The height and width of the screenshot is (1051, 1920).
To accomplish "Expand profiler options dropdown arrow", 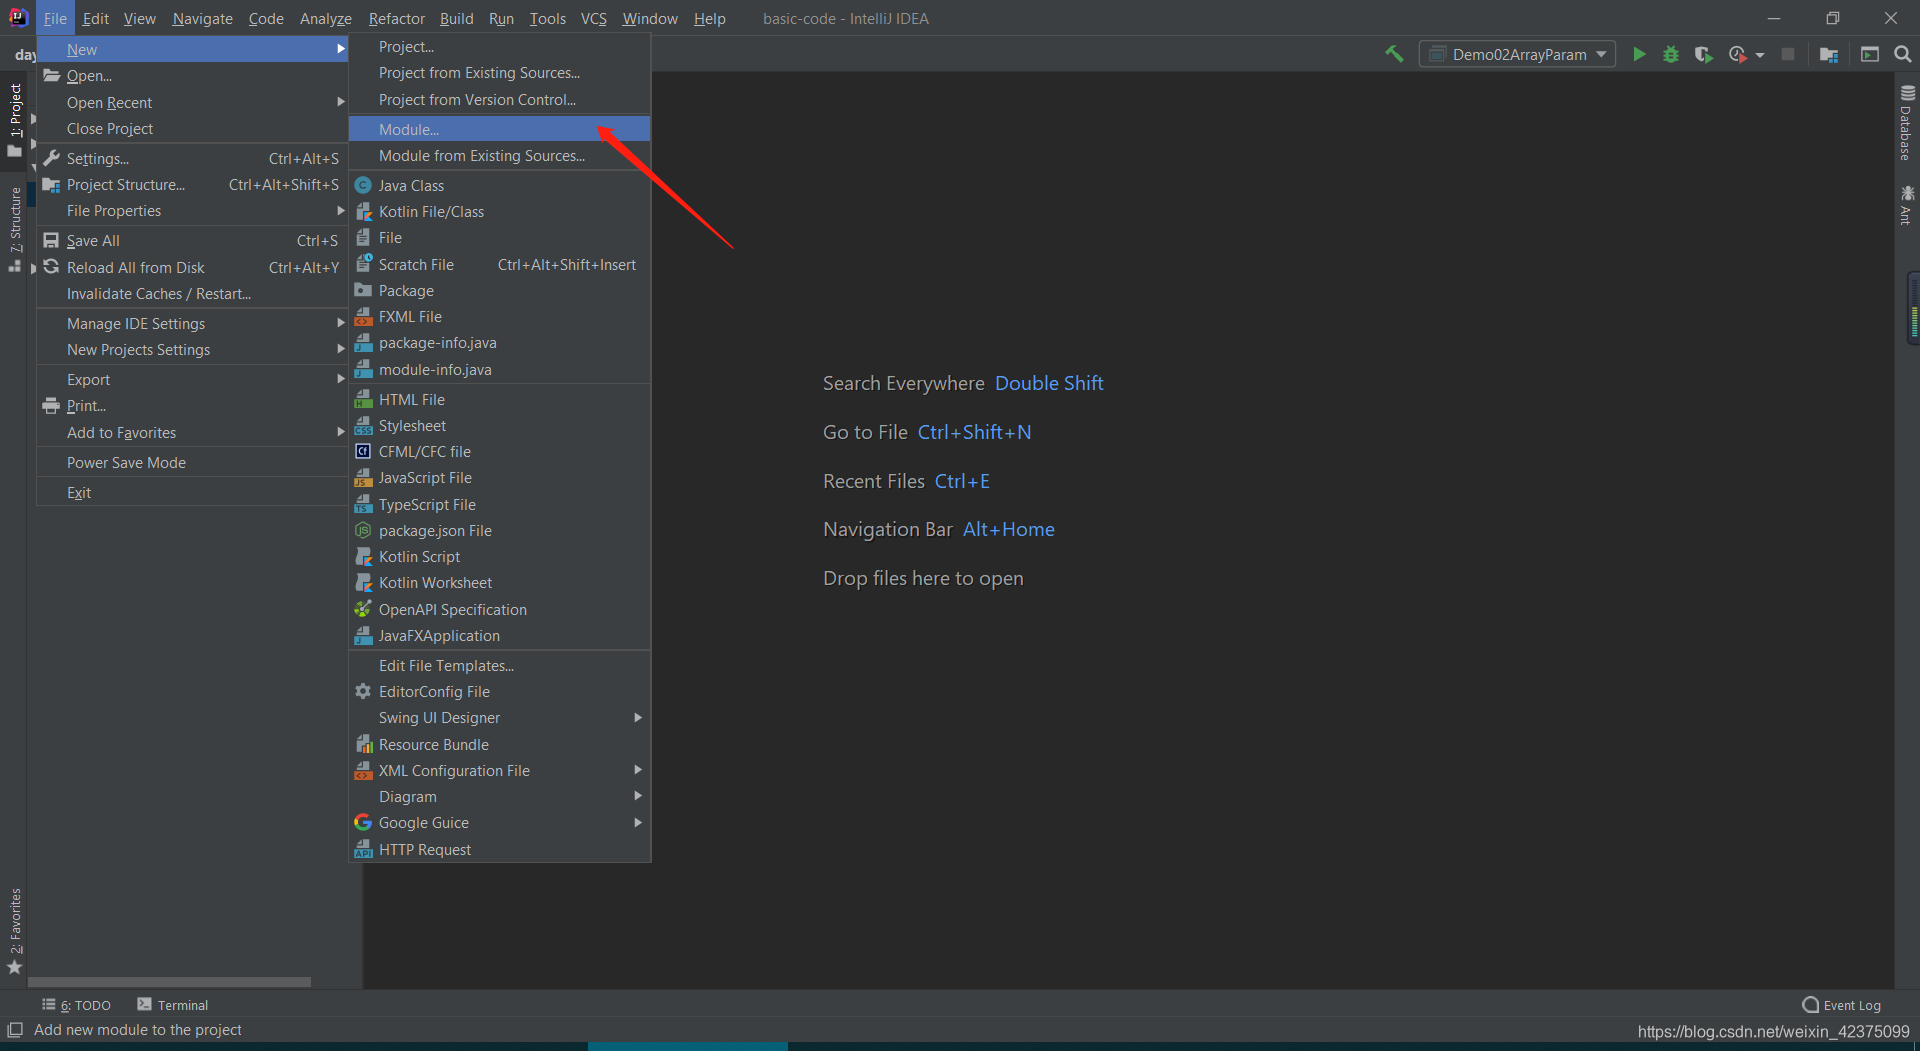I will coord(1760,55).
